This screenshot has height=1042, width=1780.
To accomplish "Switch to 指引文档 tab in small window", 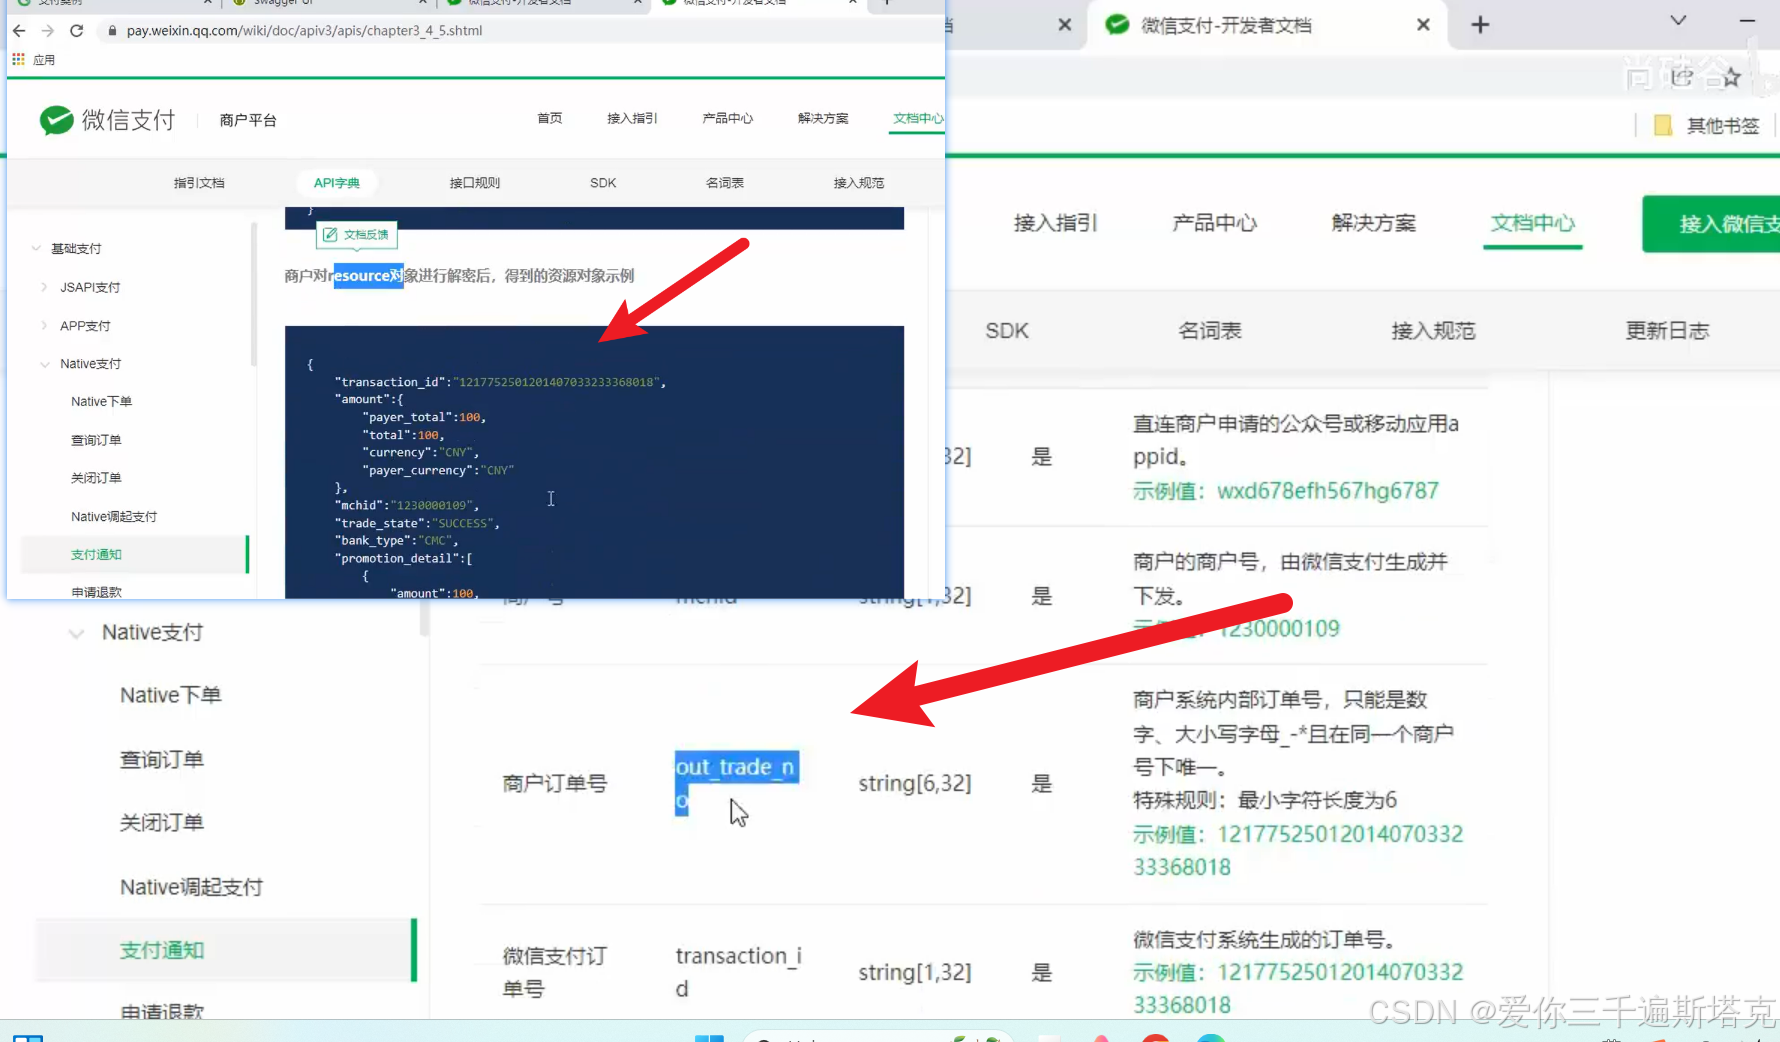I will pos(199,183).
